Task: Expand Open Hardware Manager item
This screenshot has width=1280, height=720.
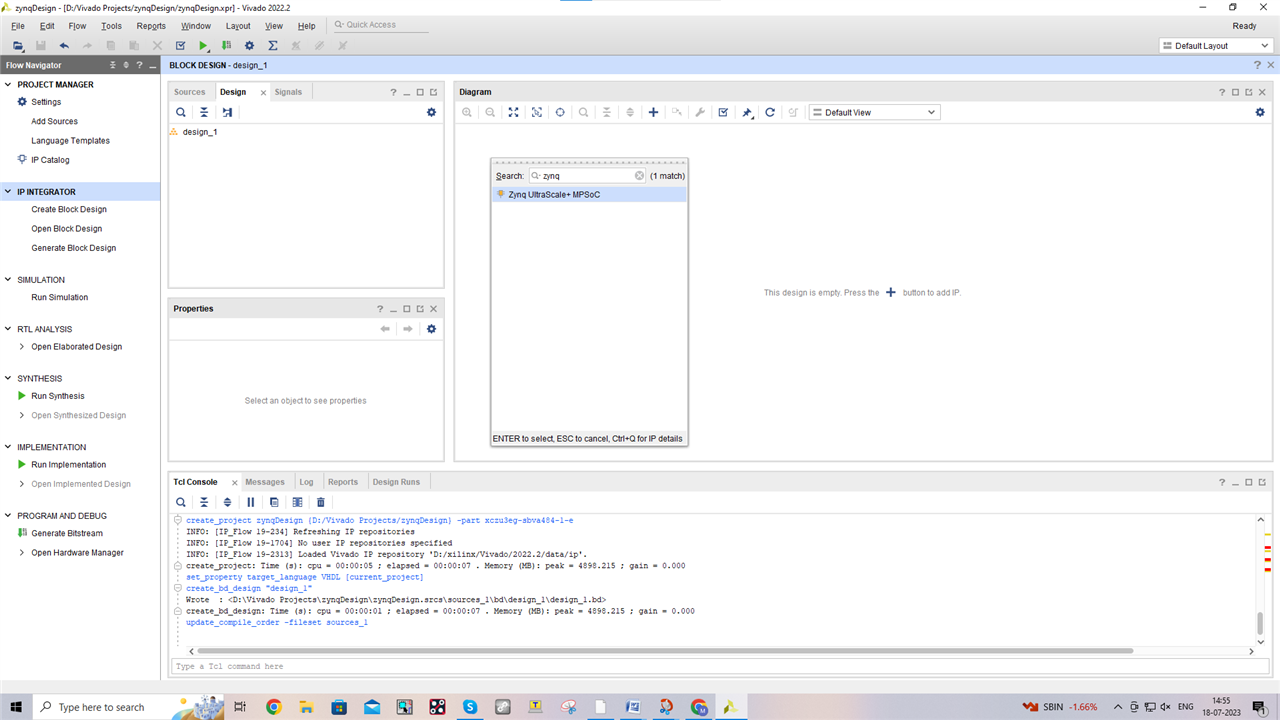Action: click(22, 553)
